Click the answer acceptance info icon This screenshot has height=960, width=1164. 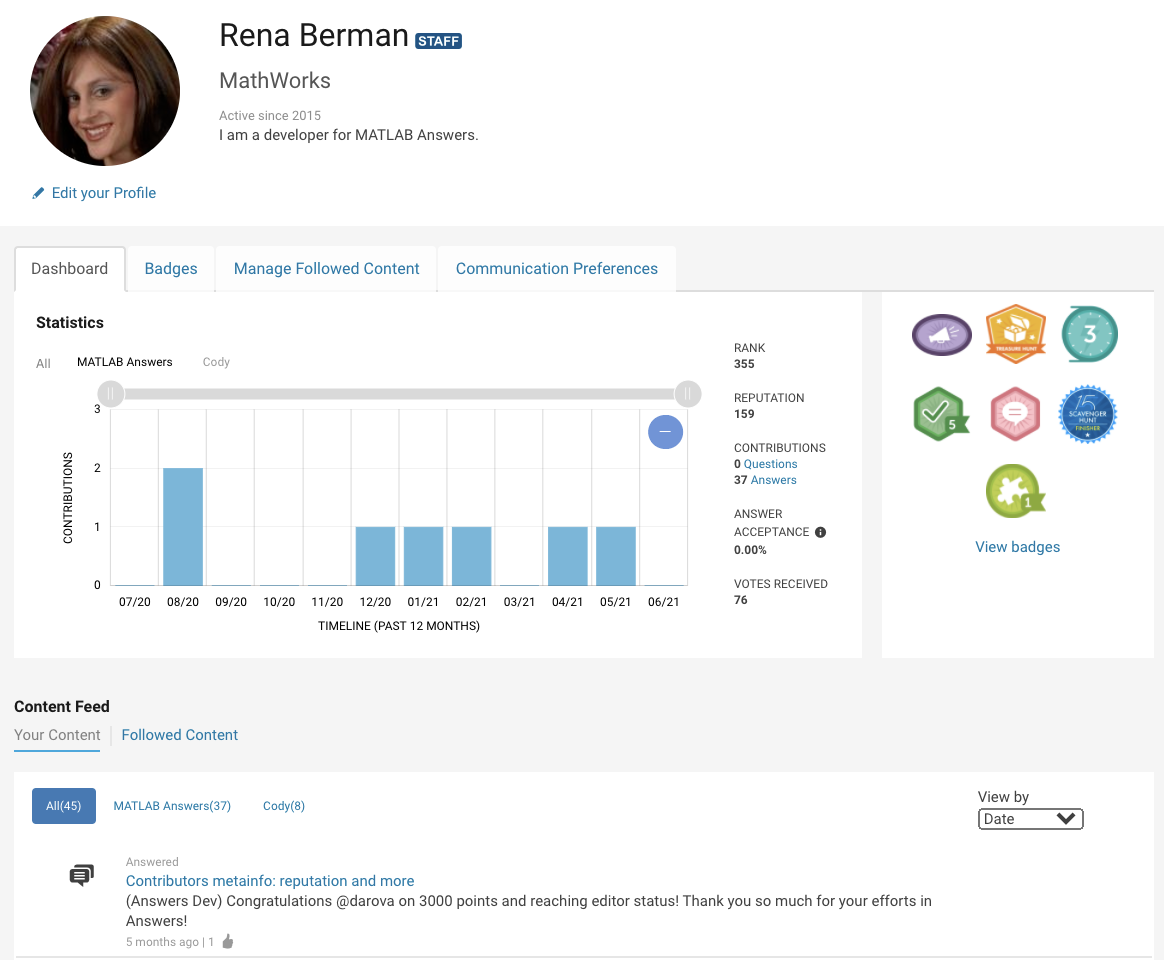pos(820,532)
